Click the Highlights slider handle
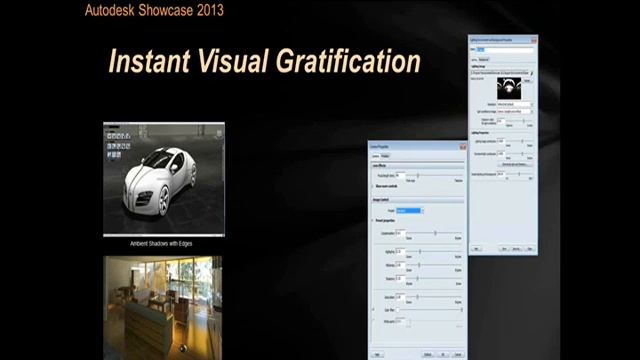The image size is (640, 360). (x=420, y=251)
